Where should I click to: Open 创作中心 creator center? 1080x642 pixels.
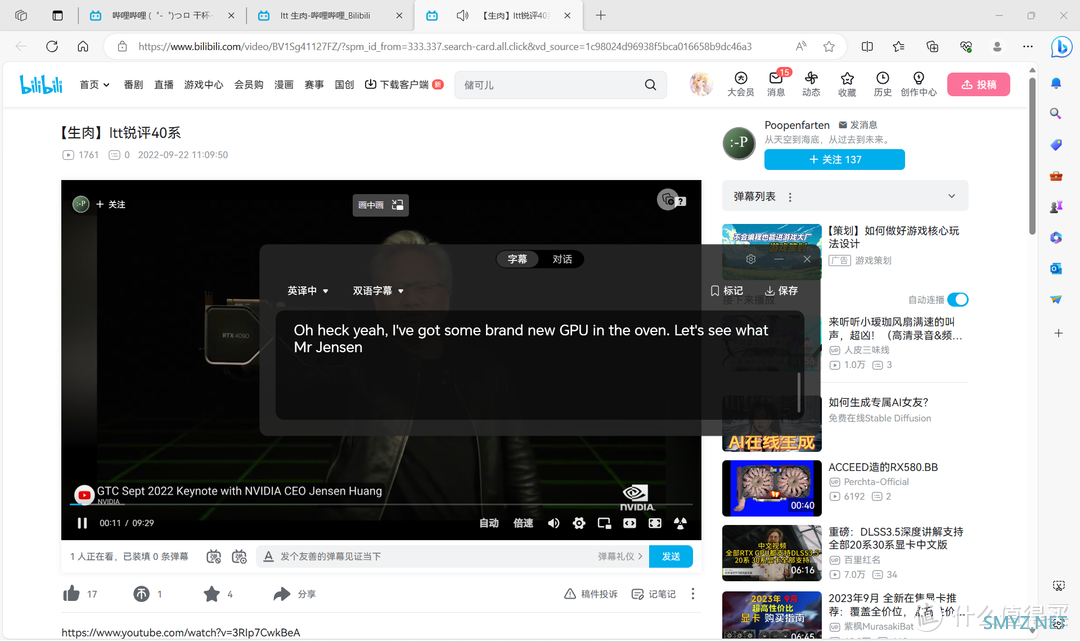click(919, 84)
